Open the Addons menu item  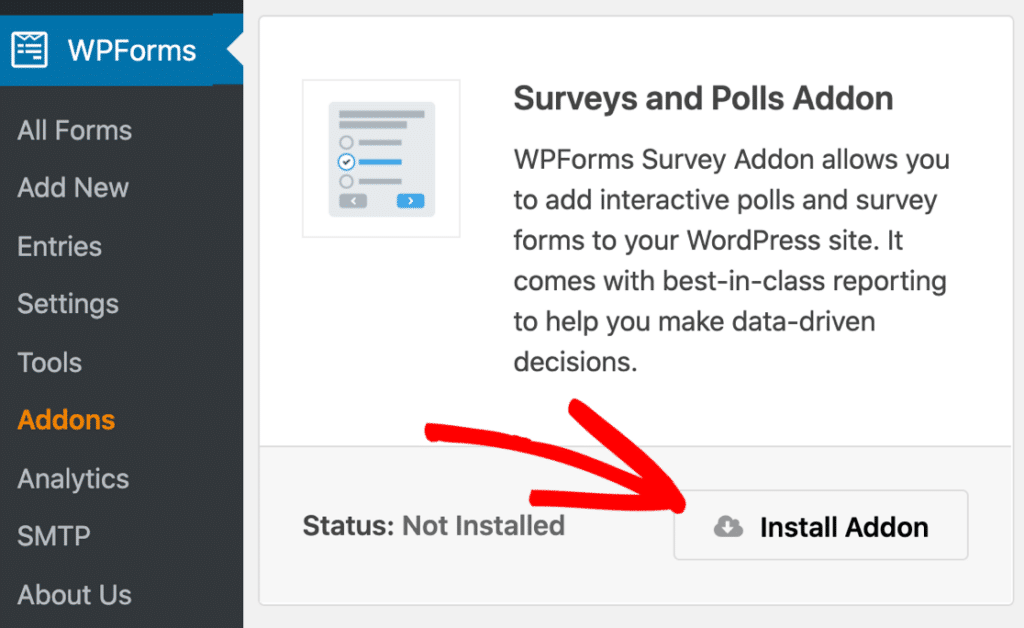click(65, 420)
